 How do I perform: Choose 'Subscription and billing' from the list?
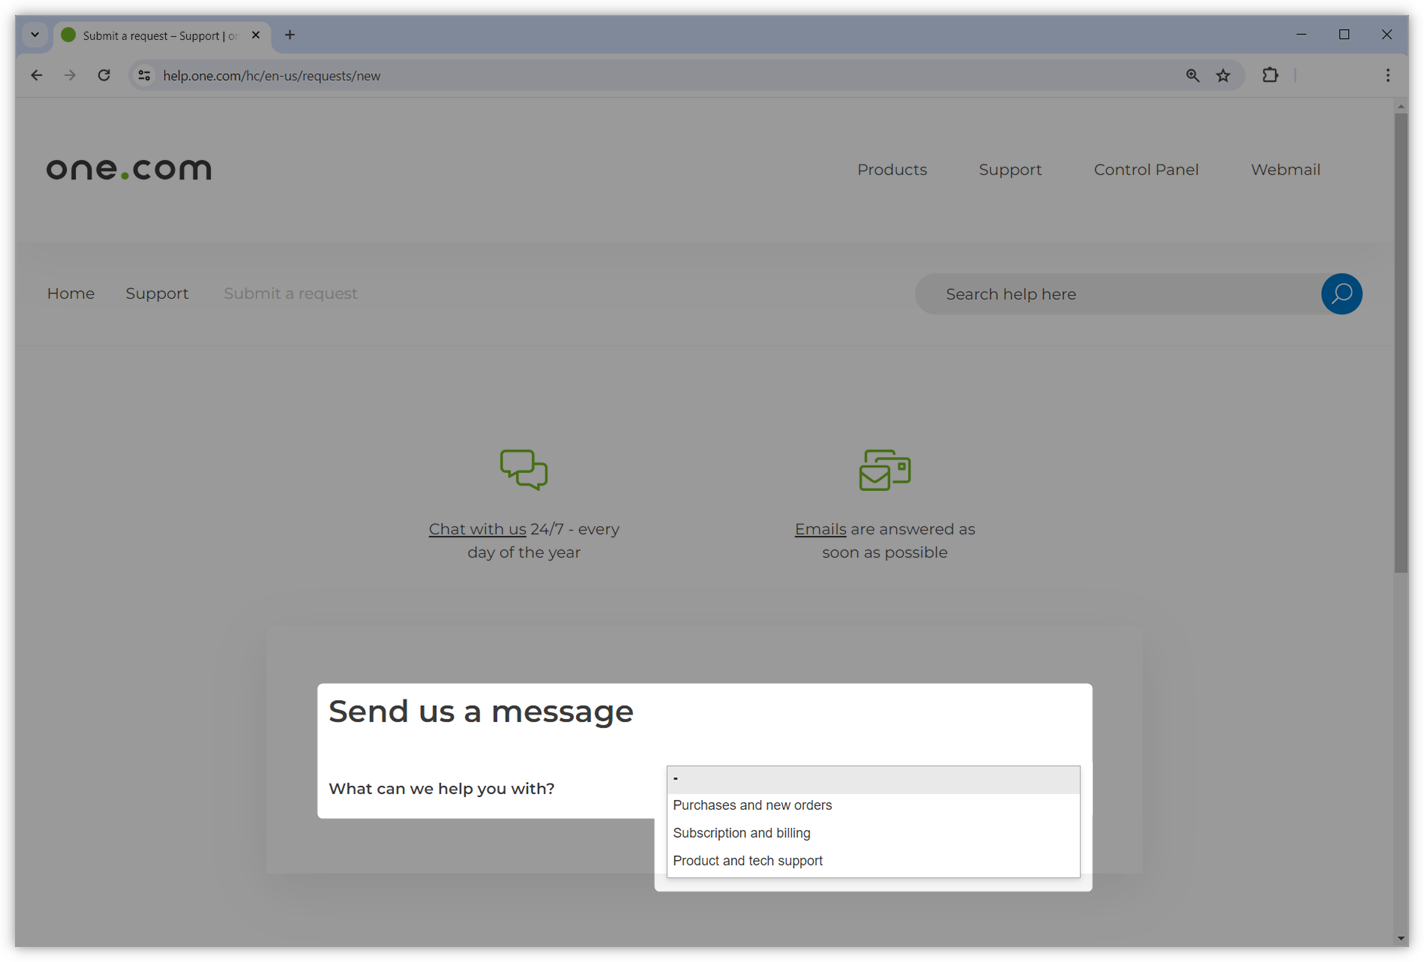pos(741,833)
